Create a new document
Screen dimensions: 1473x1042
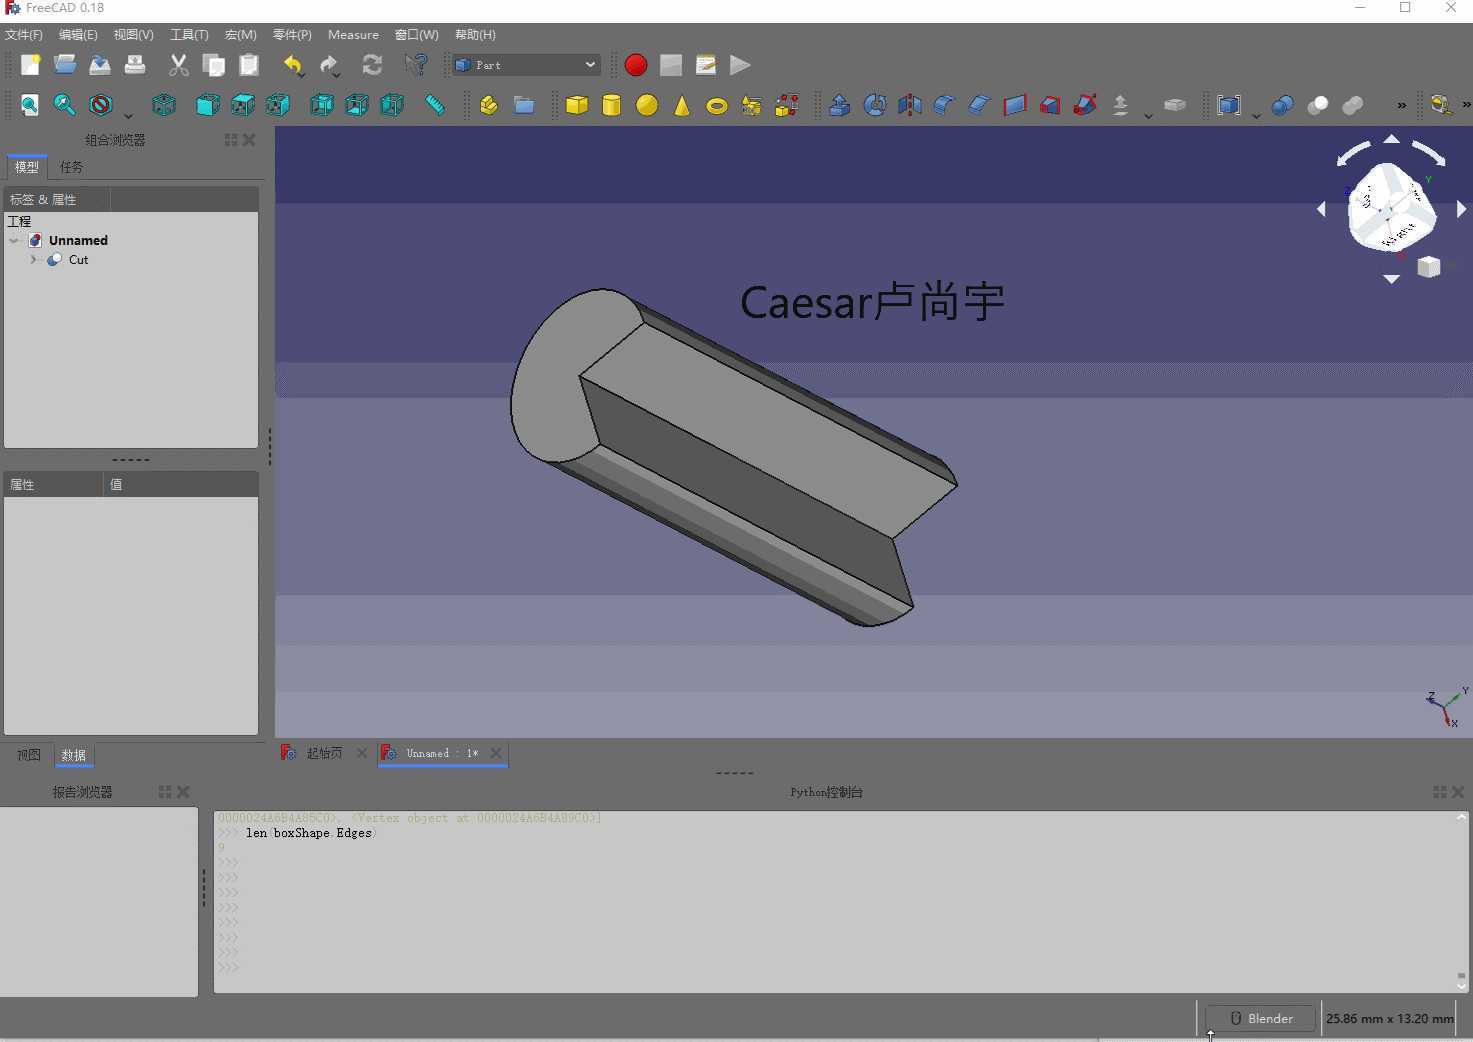click(x=30, y=65)
